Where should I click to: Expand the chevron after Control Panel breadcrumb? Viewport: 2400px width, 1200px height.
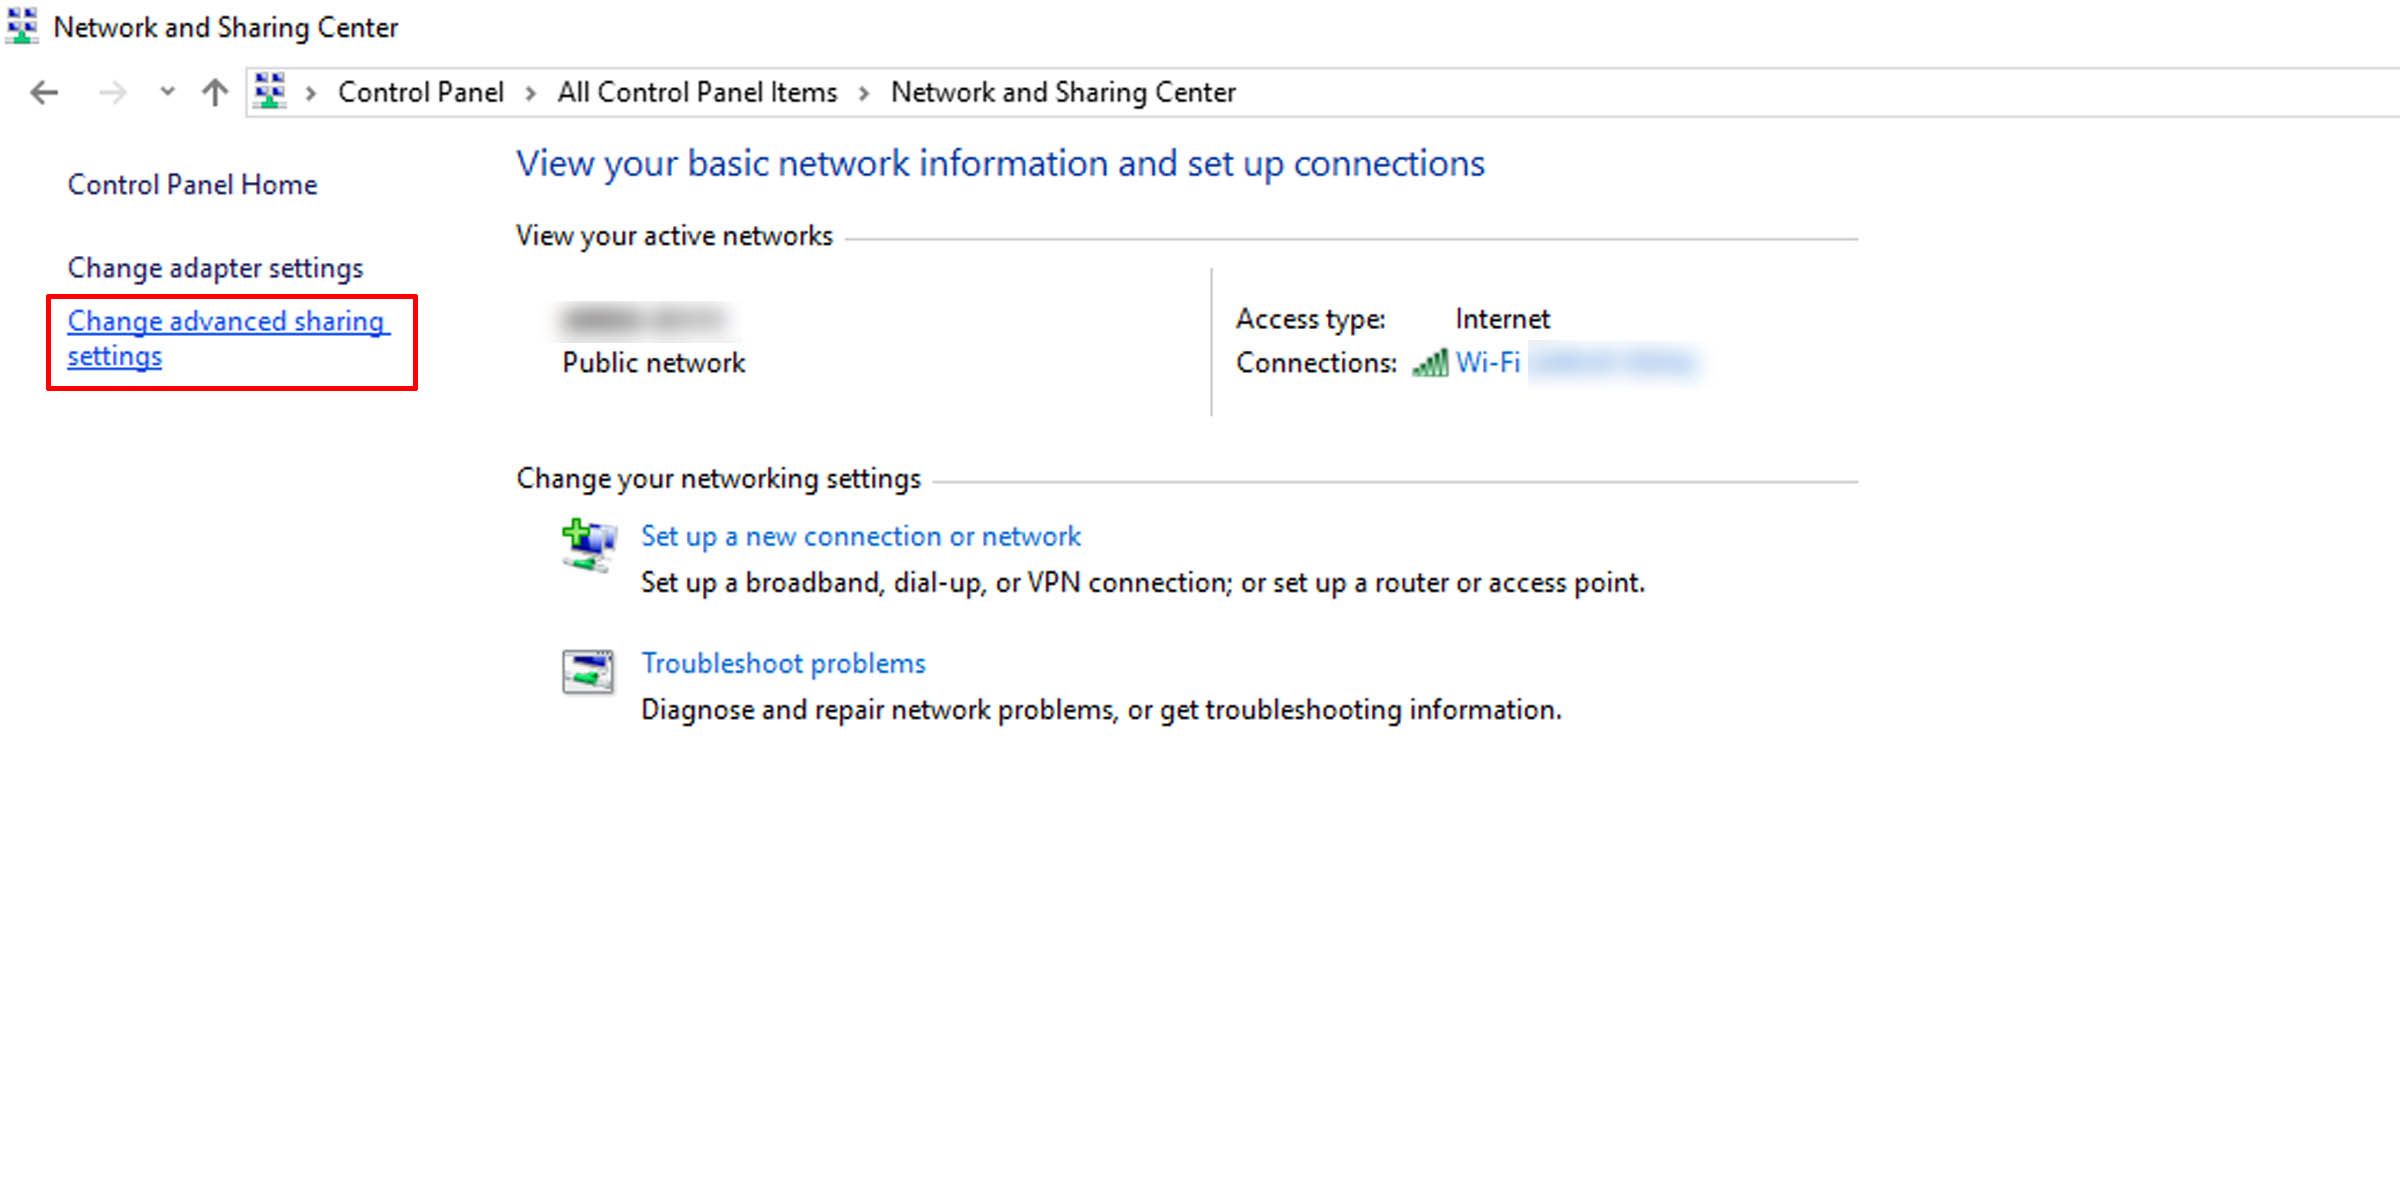tap(531, 93)
